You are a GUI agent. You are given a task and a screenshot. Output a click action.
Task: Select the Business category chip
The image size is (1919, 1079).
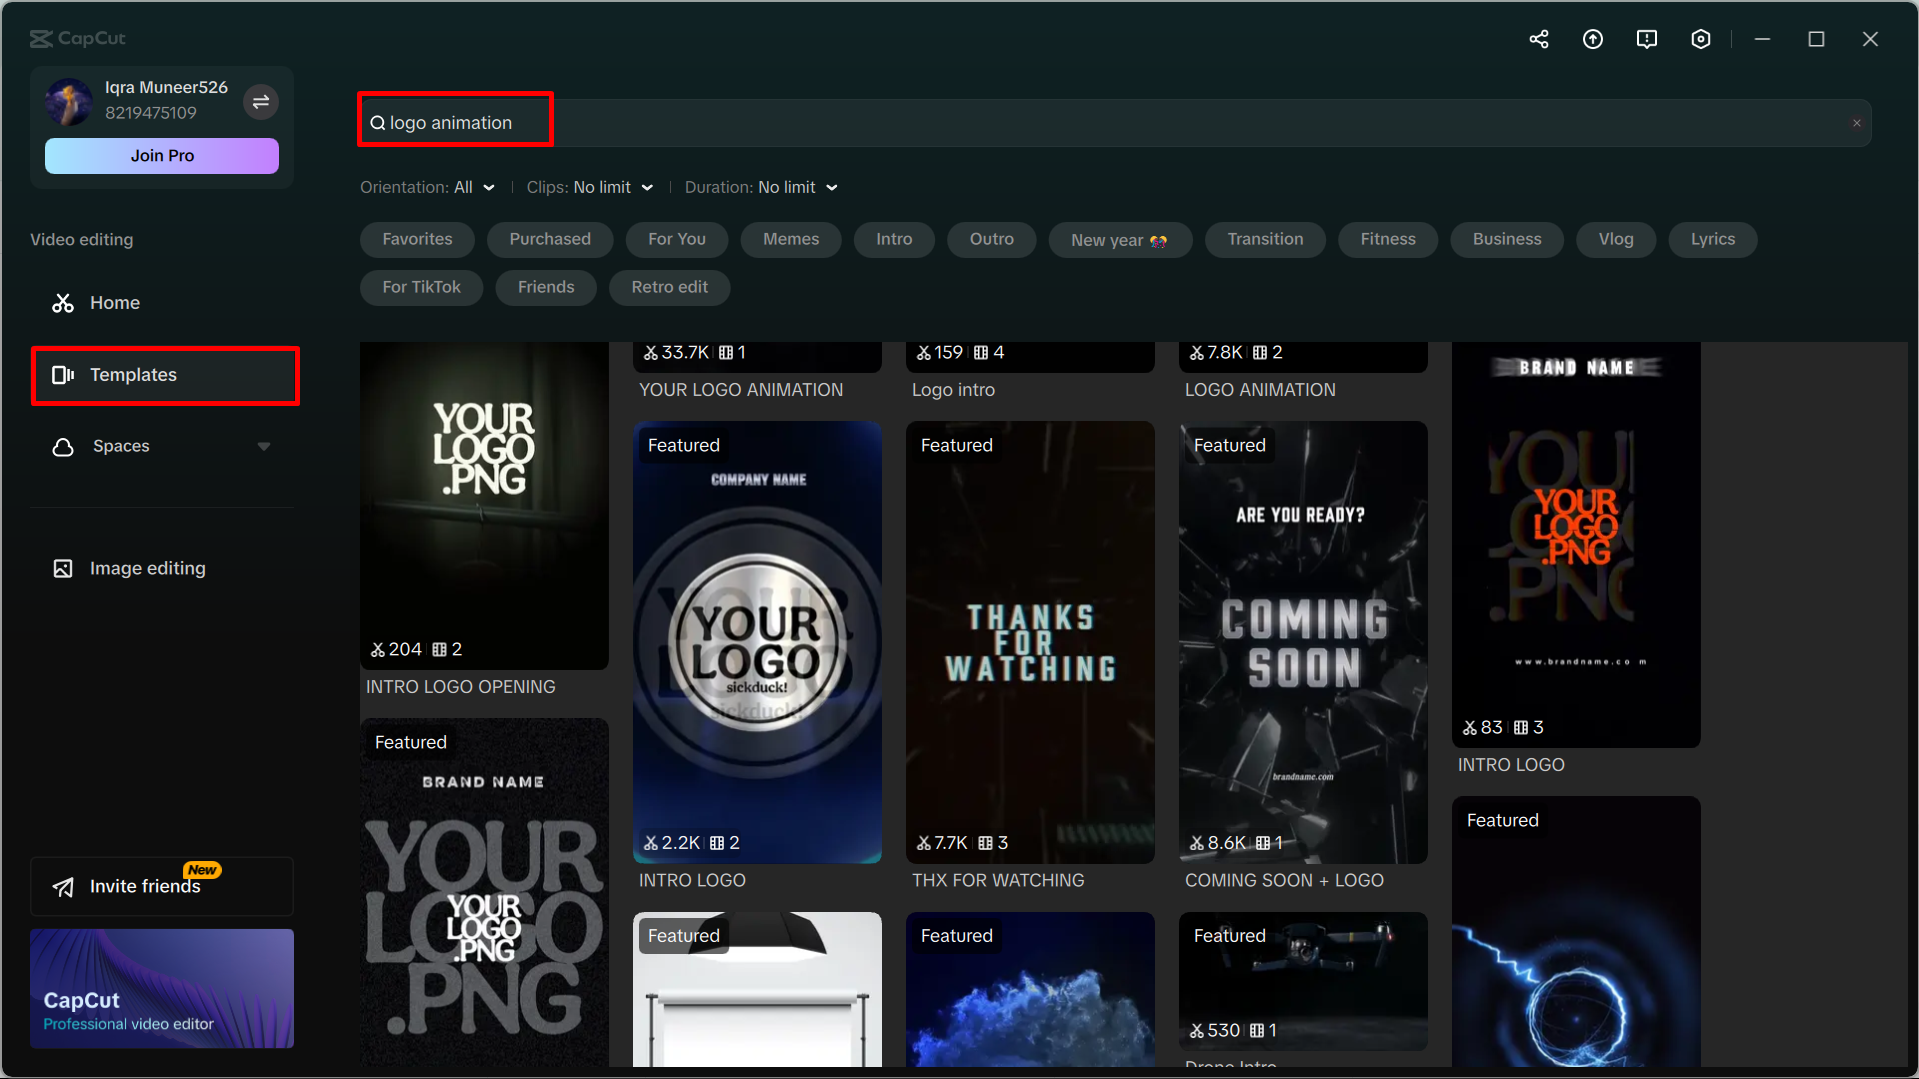coord(1507,239)
